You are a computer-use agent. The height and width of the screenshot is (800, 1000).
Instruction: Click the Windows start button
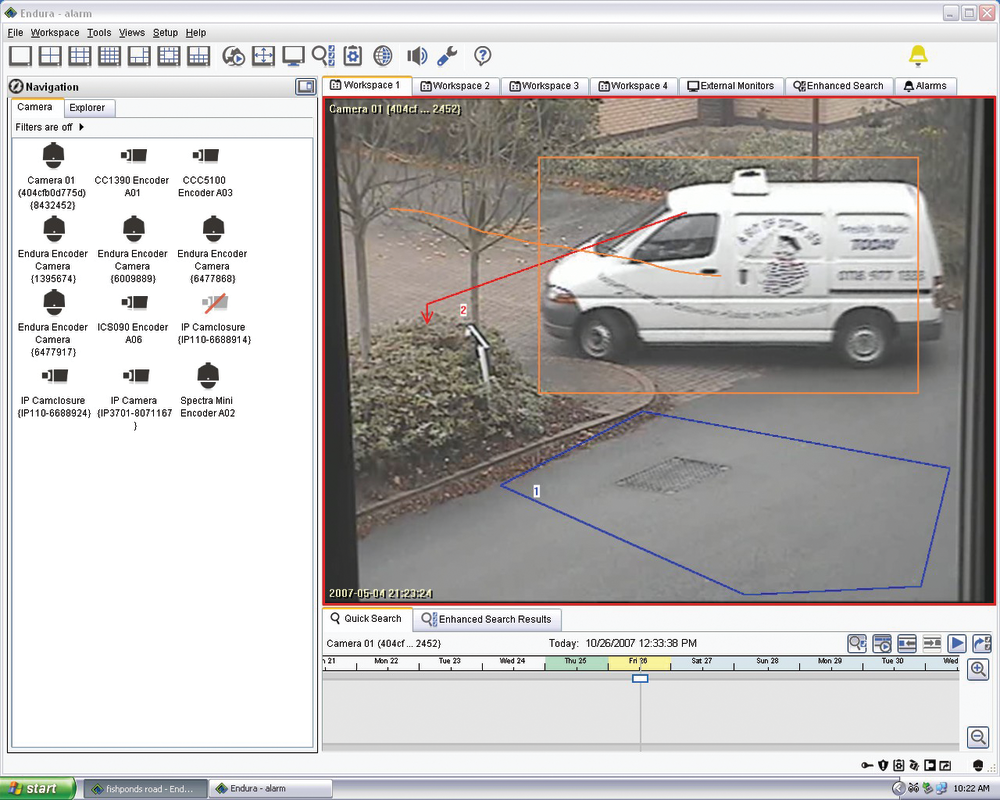coord(37,789)
